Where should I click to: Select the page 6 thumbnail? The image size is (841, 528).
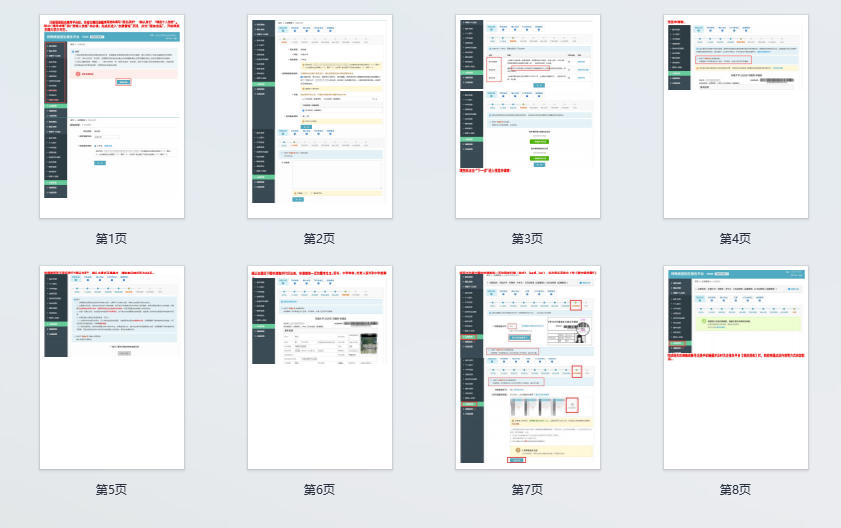320,368
